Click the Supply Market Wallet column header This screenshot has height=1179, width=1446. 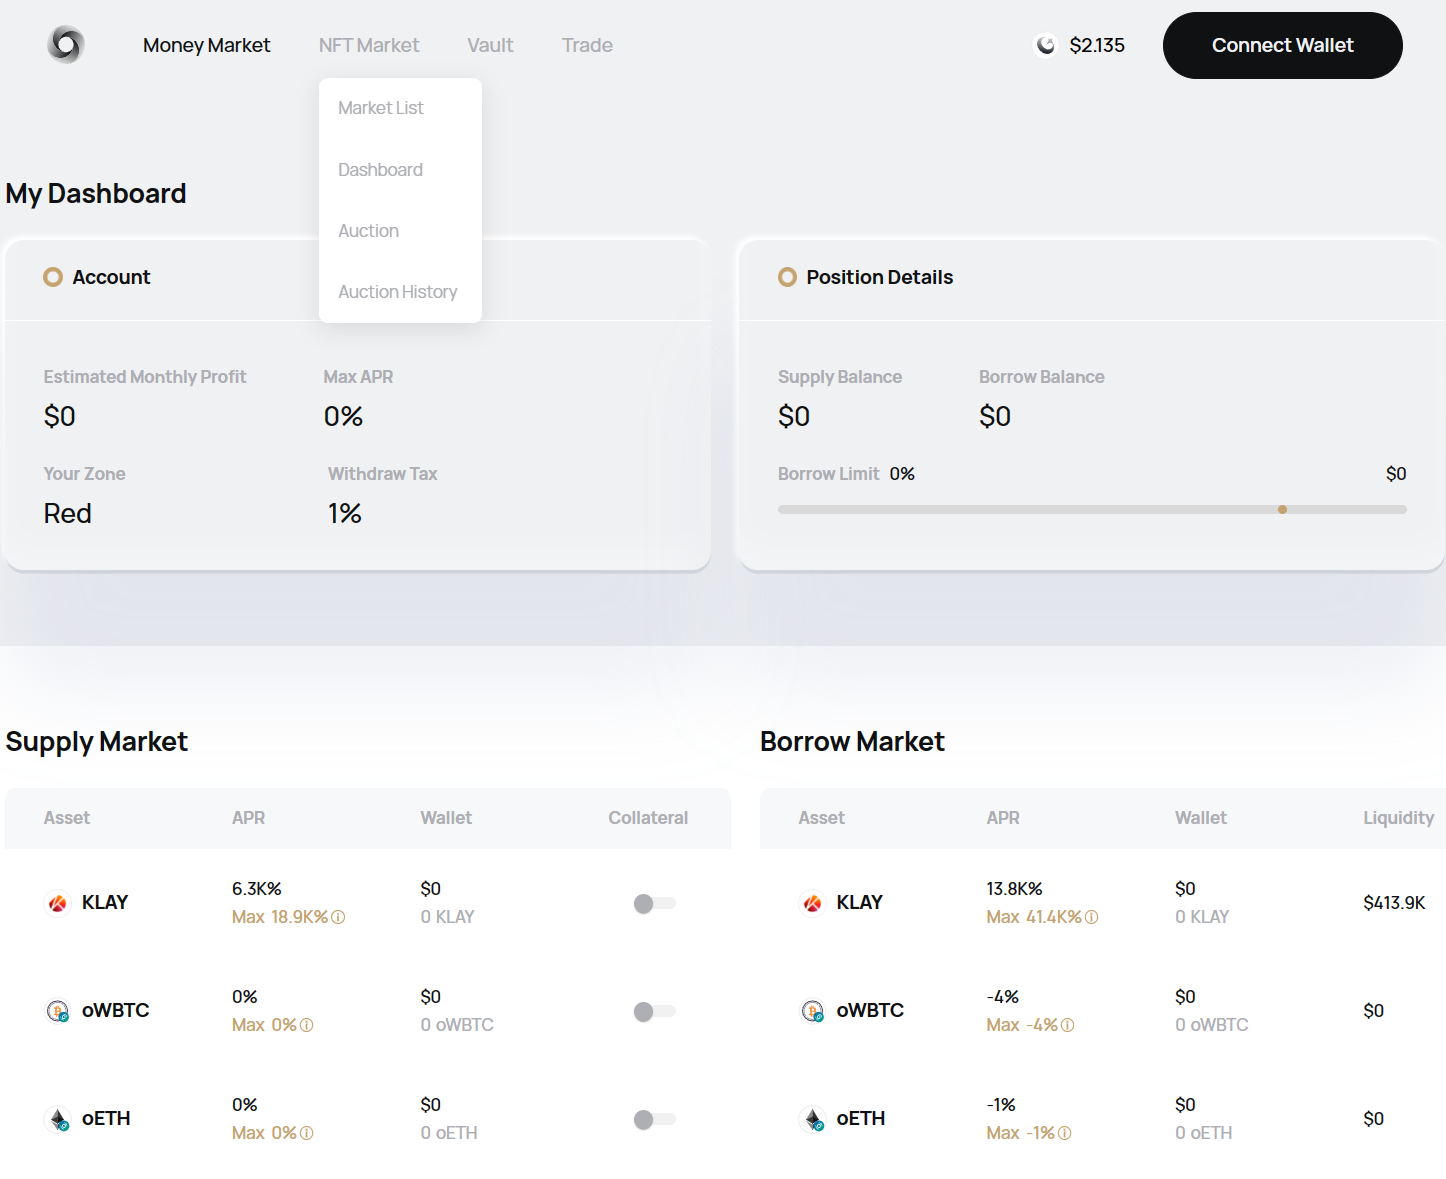446,818
